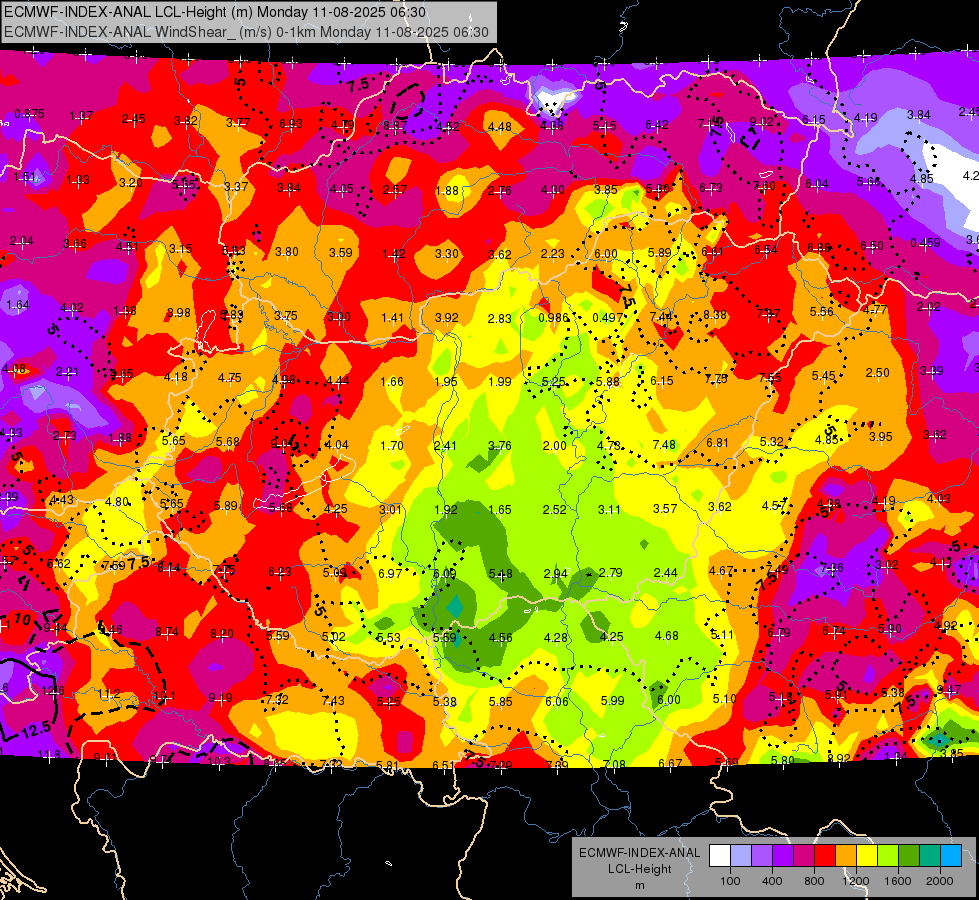Click the wind shear value 1.41

pyautogui.click(x=393, y=318)
